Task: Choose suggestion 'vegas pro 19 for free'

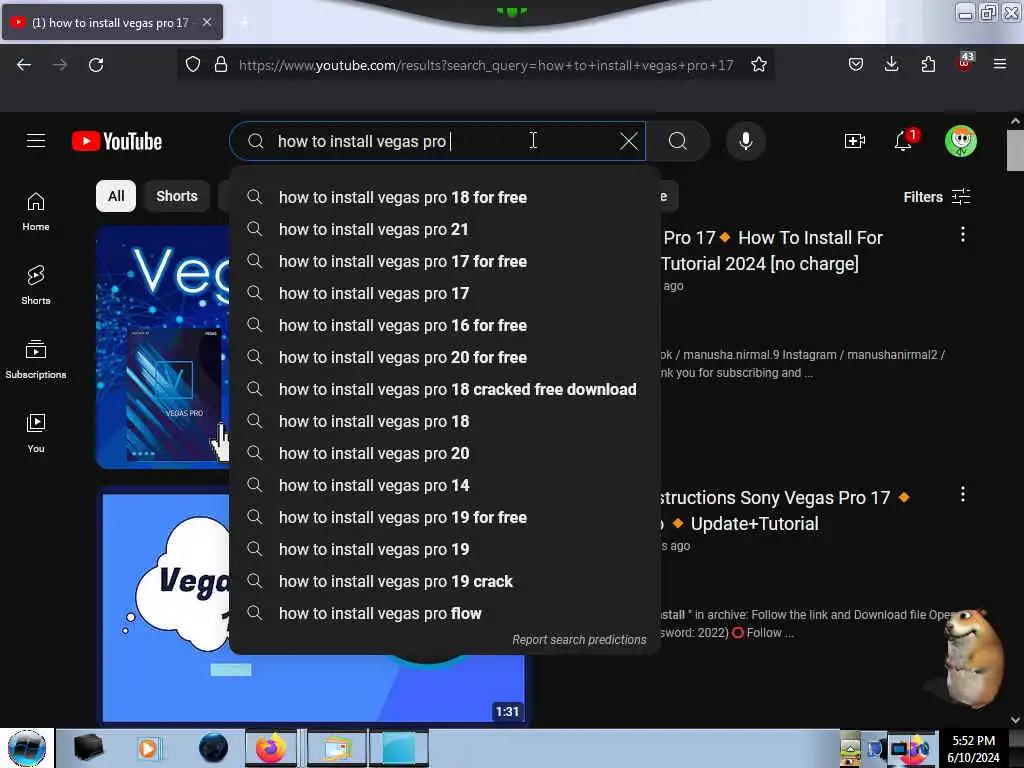Action: (x=444, y=517)
